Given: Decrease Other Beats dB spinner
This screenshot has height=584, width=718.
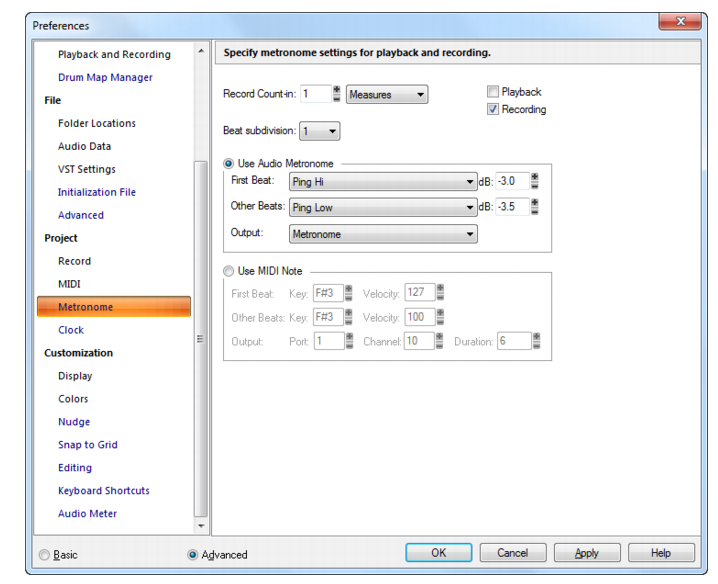Looking at the screenshot, I should (x=534, y=211).
